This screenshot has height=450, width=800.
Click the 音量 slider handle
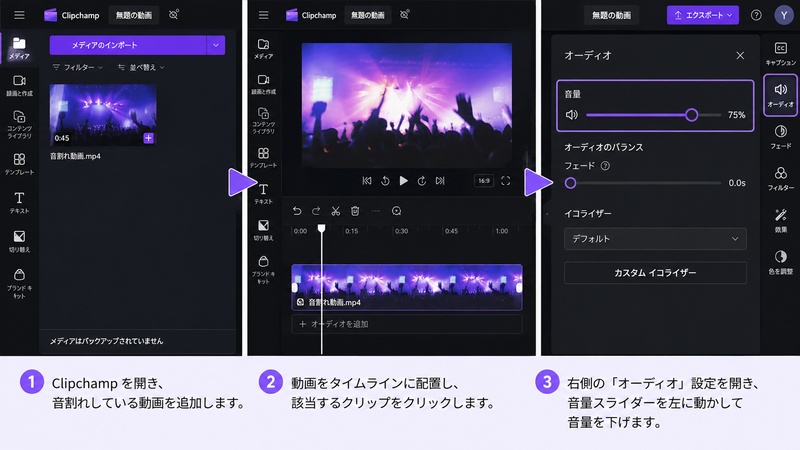click(691, 115)
